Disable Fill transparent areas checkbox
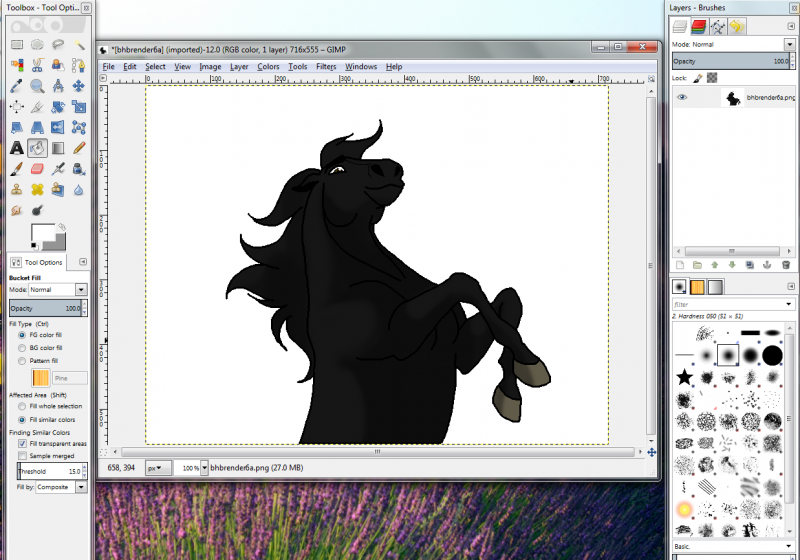This screenshot has width=800, height=560. click(22, 443)
